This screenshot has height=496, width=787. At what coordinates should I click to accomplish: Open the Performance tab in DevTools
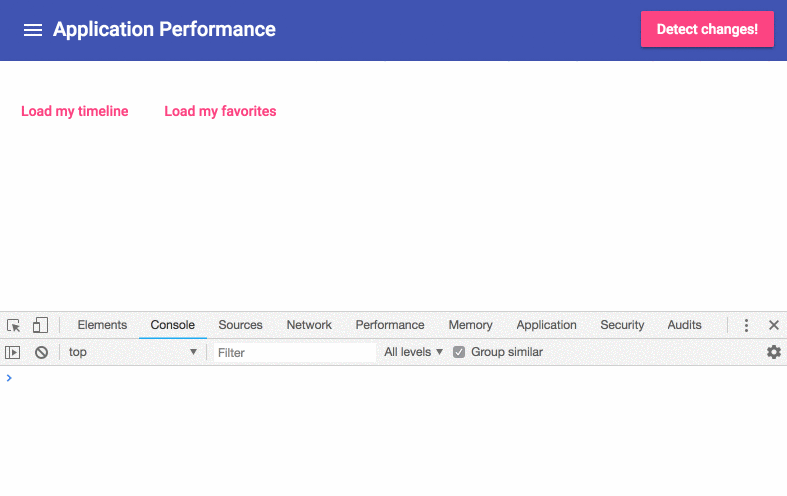pyautogui.click(x=390, y=325)
